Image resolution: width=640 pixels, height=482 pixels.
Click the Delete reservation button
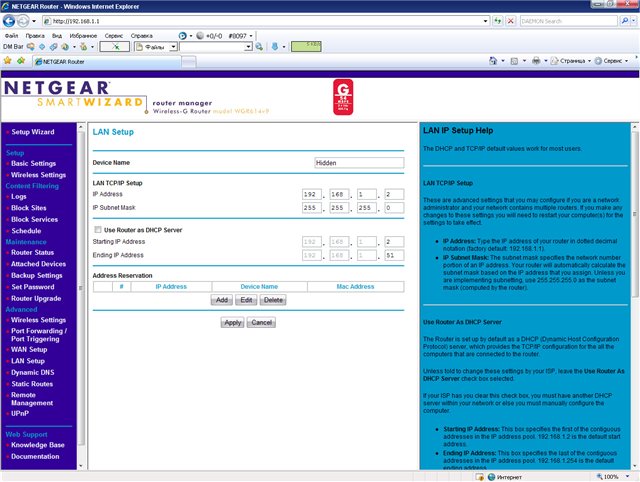pos(273,300)
